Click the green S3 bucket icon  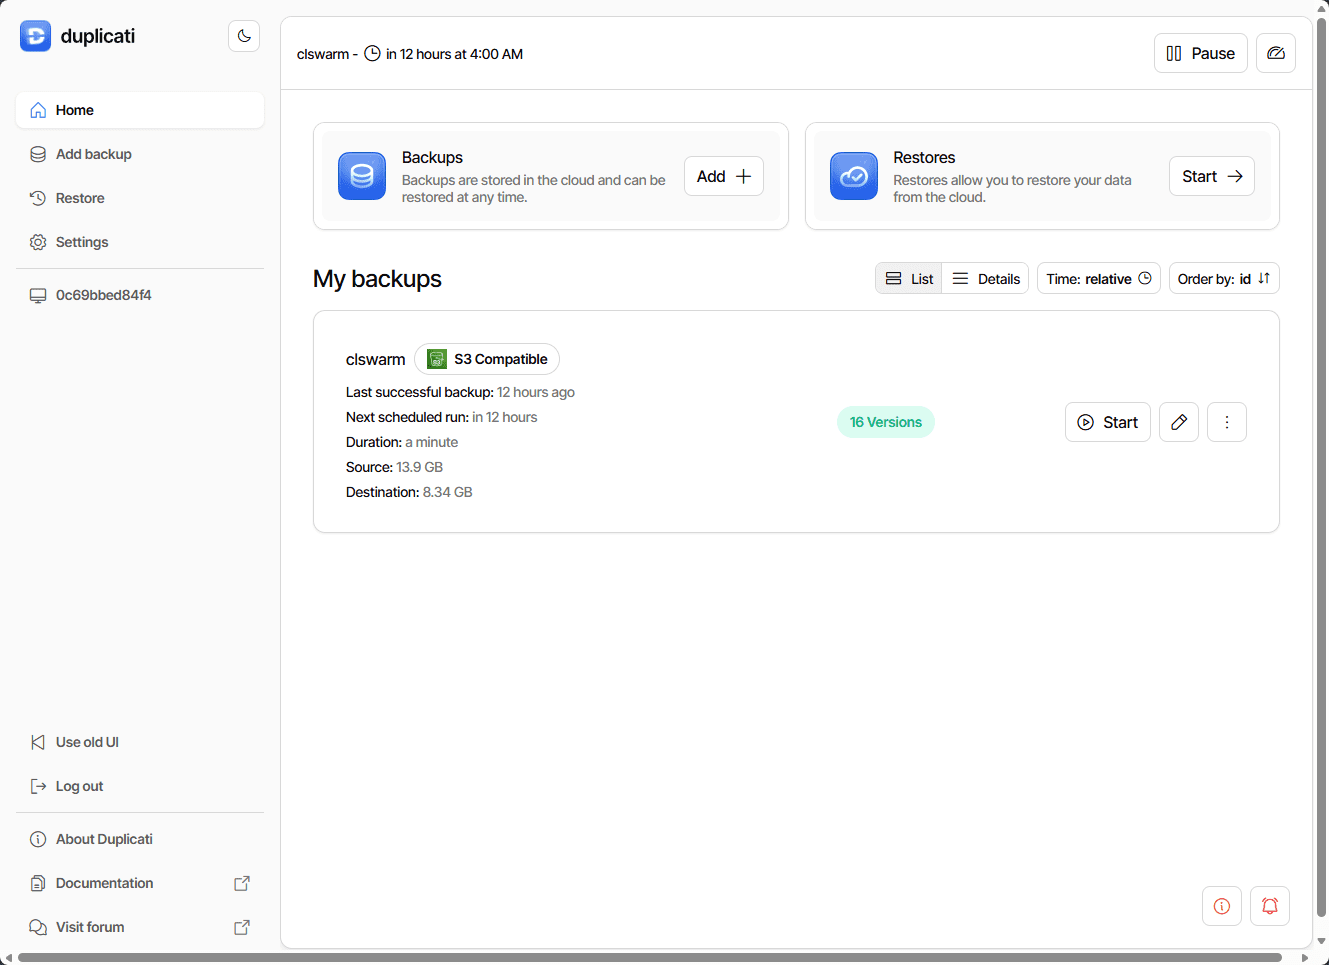tap(437, 359)
